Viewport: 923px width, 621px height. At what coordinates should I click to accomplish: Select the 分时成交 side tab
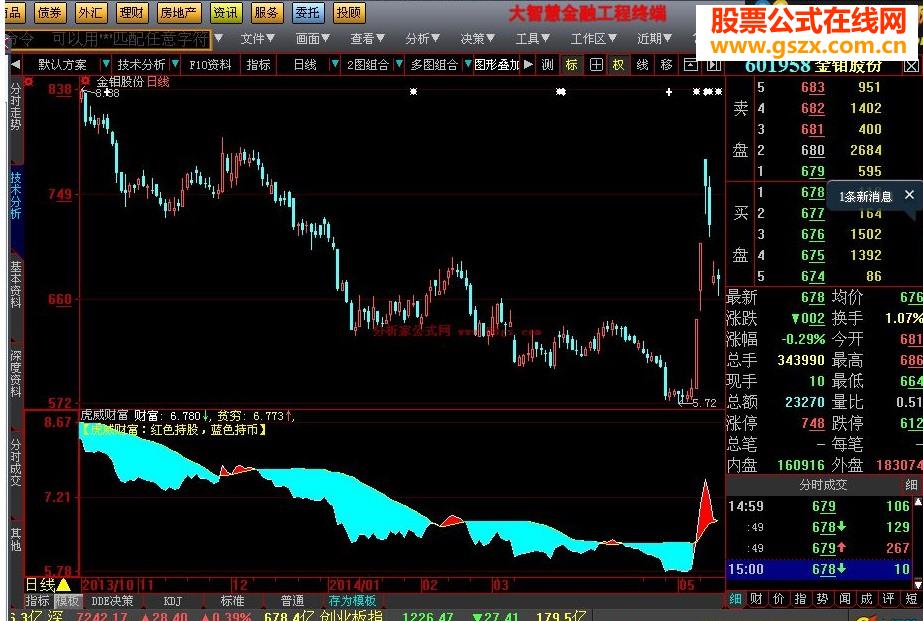(x=16, y=462)
